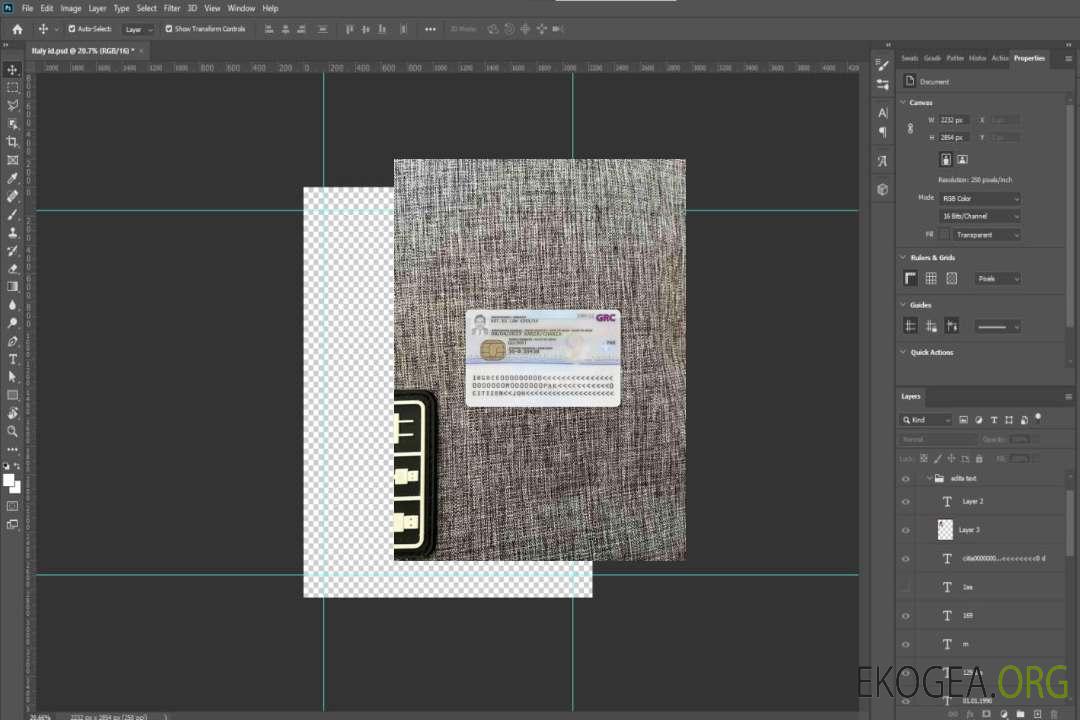Select the Horizontal Type tool

pos(13,359)
